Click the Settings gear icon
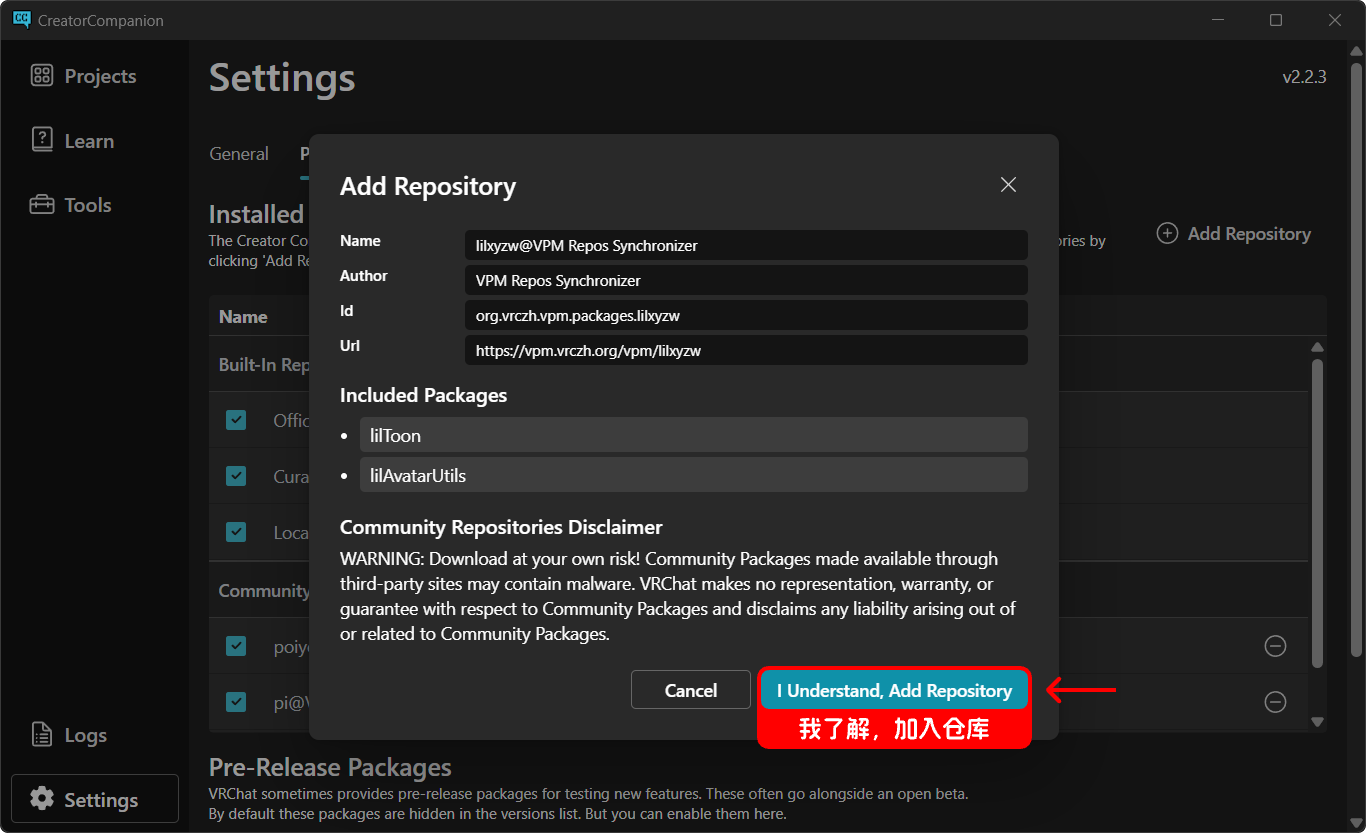The image size is (1366, 833). 42,799
